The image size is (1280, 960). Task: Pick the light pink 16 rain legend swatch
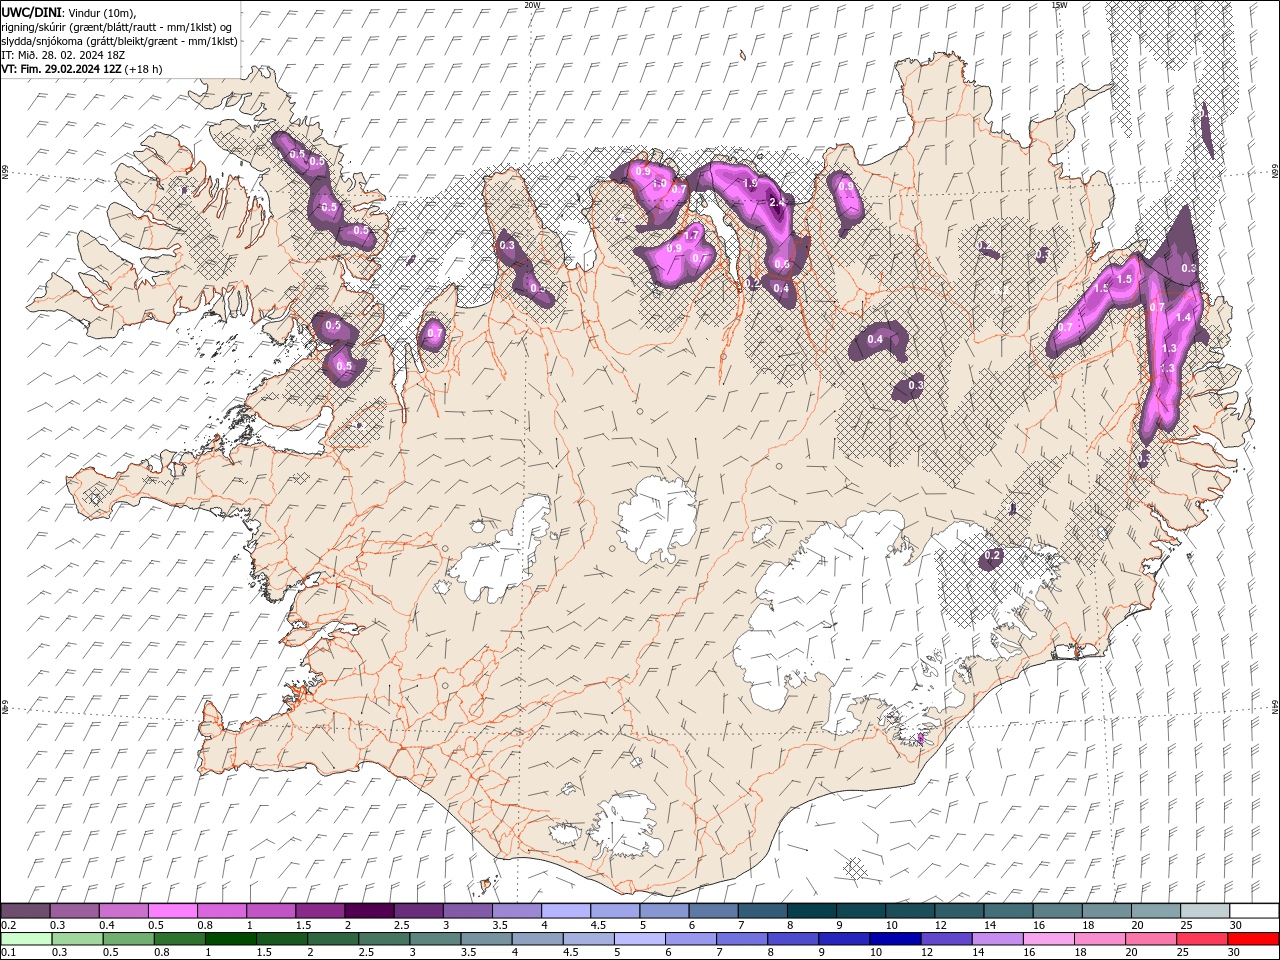[1048, 939]
